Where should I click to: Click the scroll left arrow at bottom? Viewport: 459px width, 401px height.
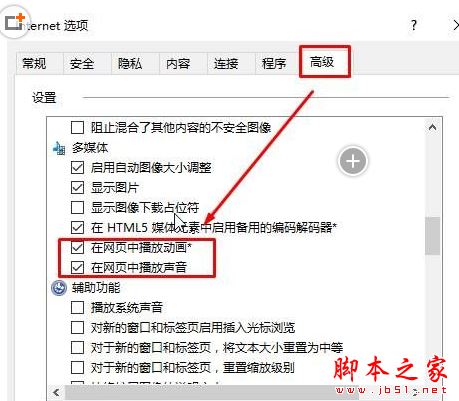click(x=56, y=392)
